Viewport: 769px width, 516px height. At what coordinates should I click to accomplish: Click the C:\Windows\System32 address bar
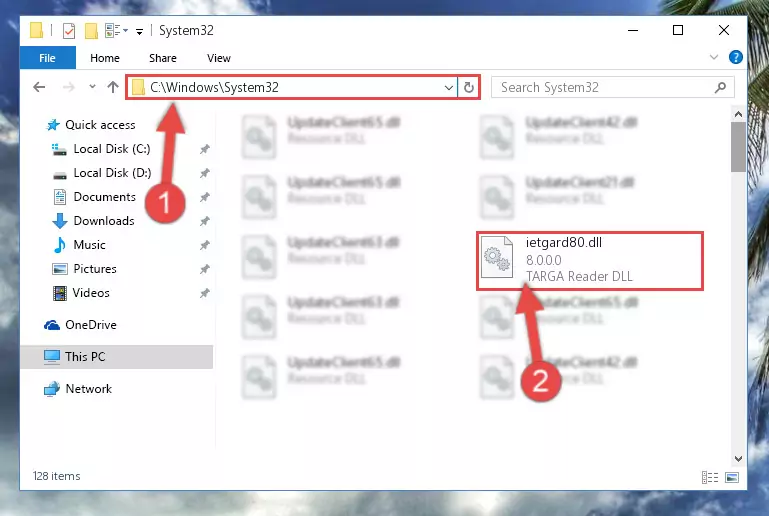click(x=292, y=87)
